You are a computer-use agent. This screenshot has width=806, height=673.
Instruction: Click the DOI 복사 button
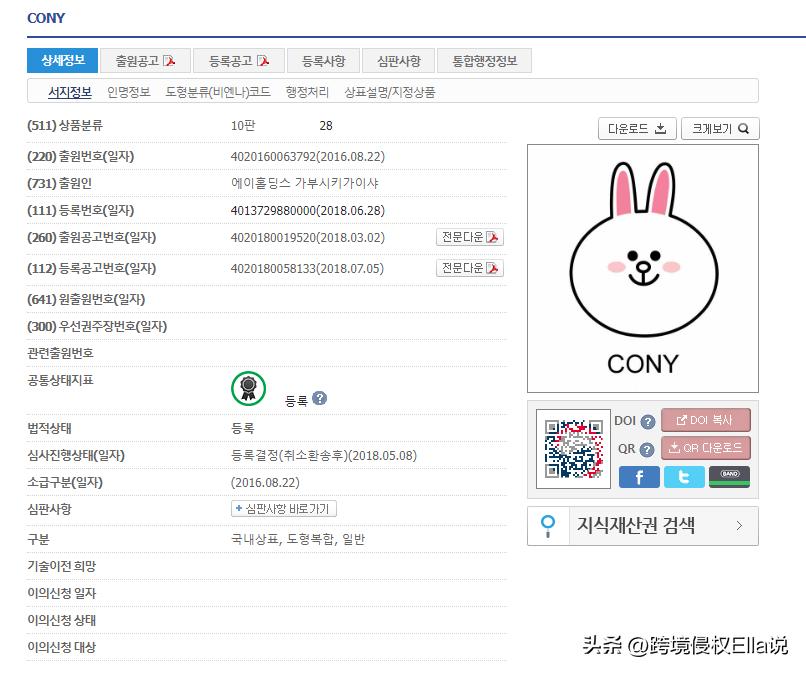tap(705, 420)
